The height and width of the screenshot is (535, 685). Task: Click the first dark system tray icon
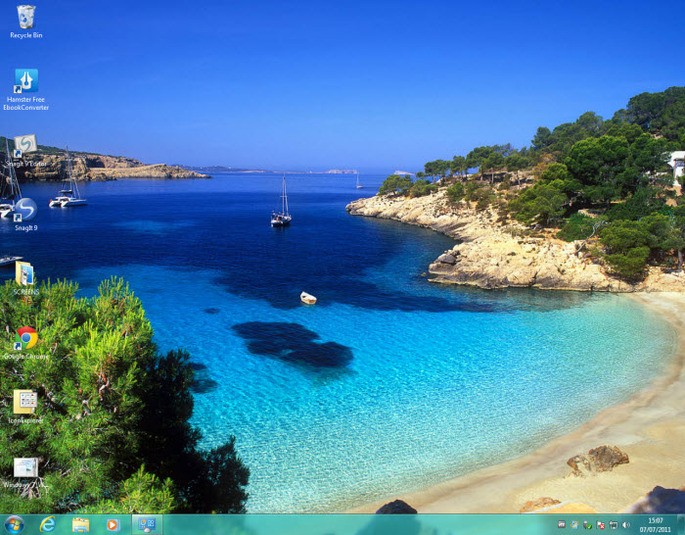(562, 525)
